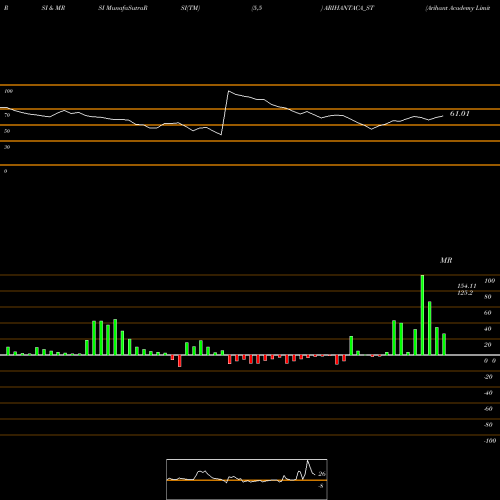Click the RSI line peak near 100
This screenshot has height=500, width=500.
click(229, 91)
